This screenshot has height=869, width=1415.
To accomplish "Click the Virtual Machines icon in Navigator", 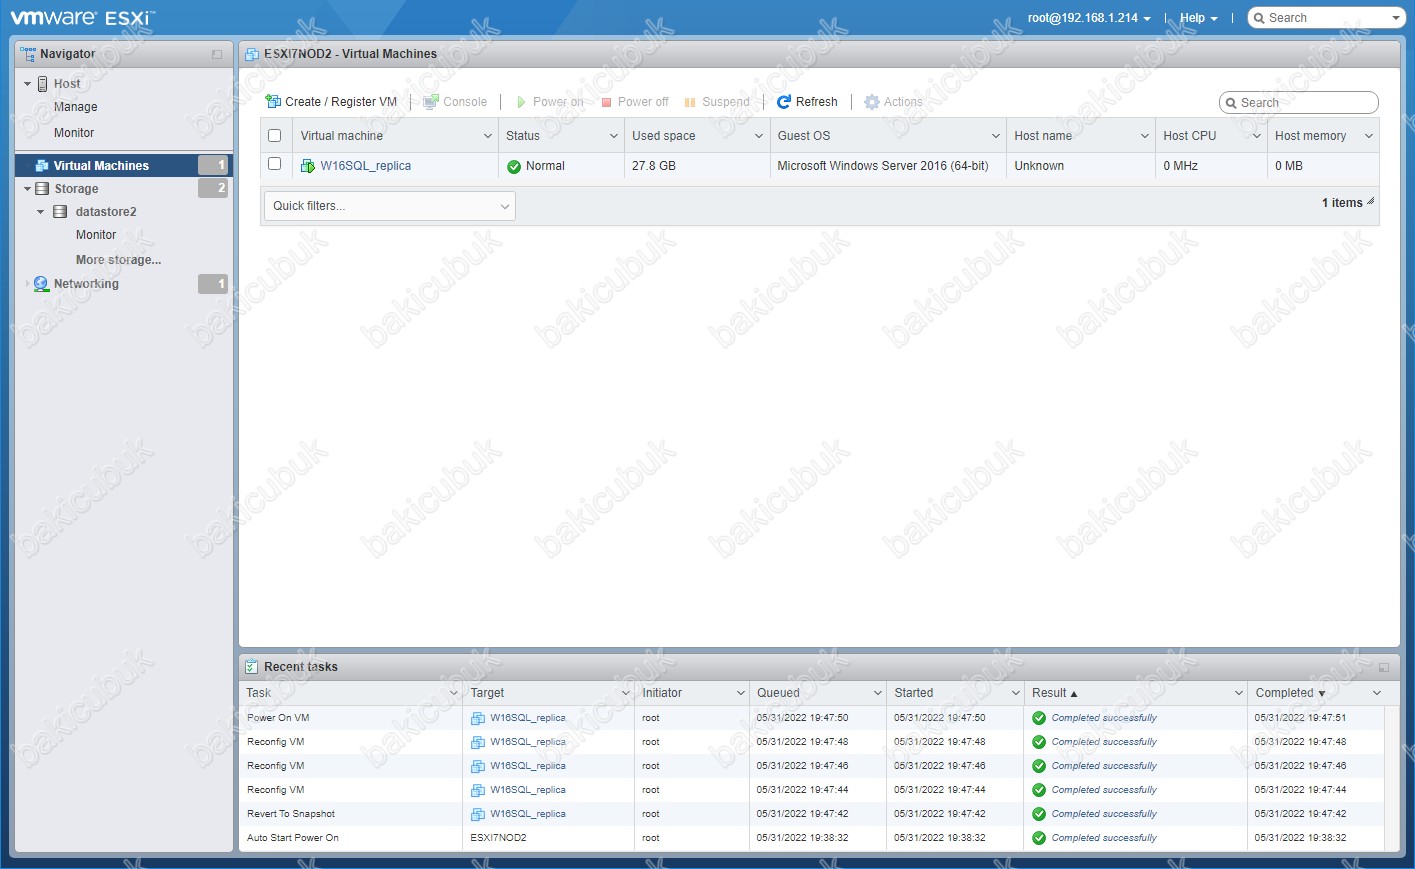I will (42, 165).
